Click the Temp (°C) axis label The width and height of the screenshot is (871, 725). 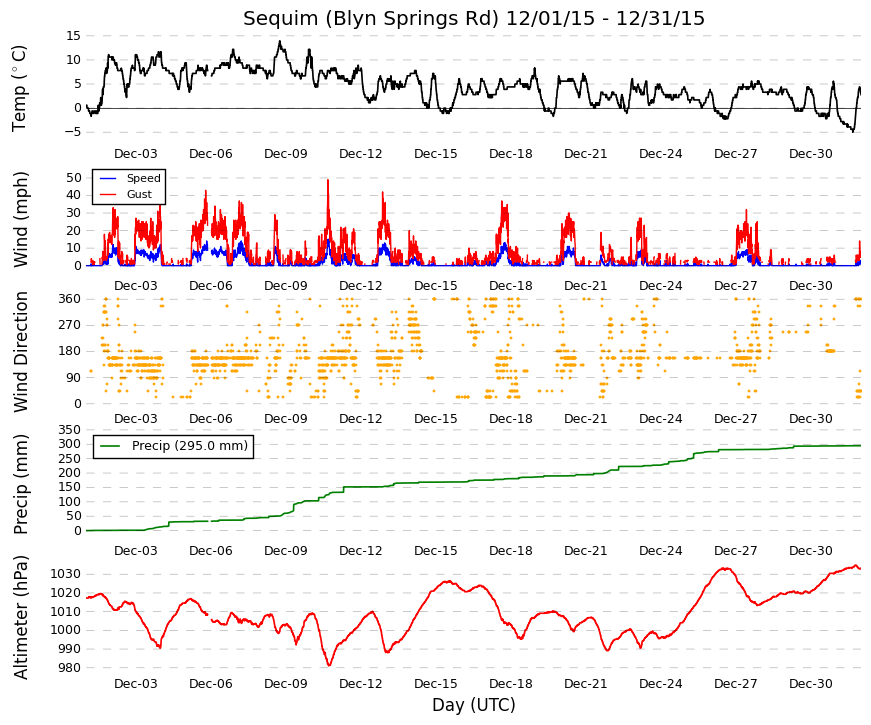(19, 88)
